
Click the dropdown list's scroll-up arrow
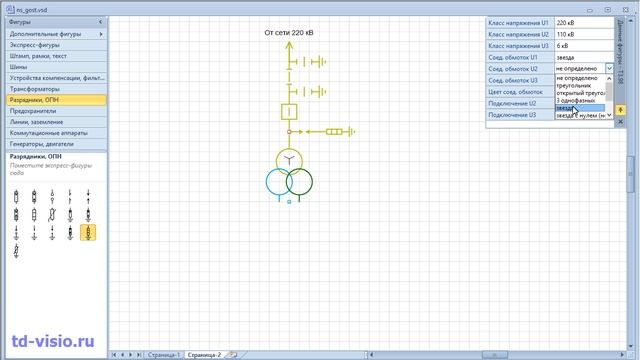click(x=609, y=78)
